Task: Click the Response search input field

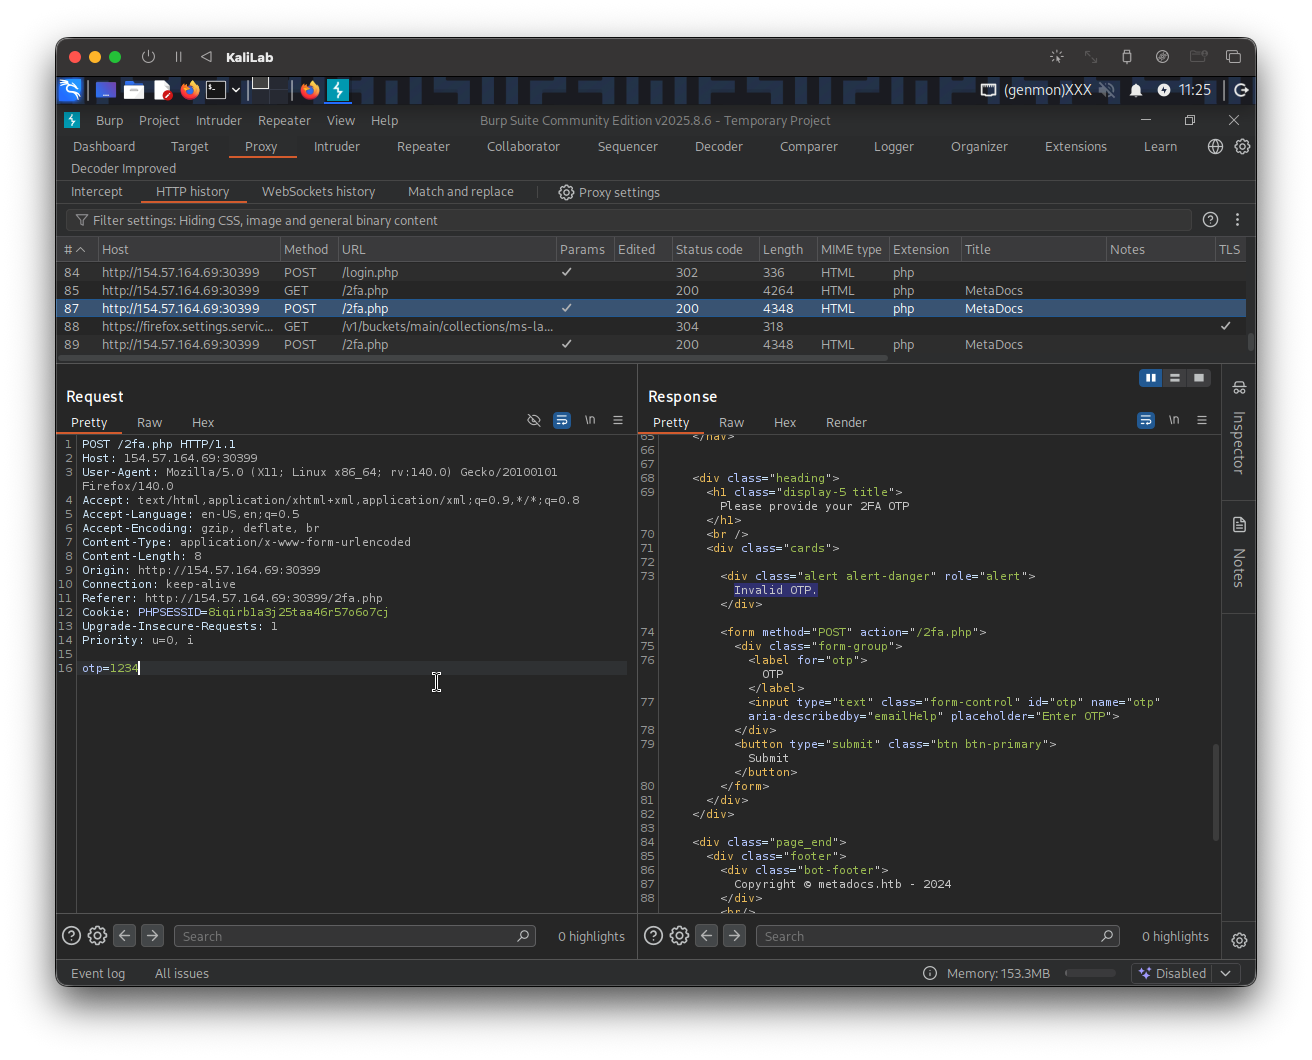Action: 928,936
